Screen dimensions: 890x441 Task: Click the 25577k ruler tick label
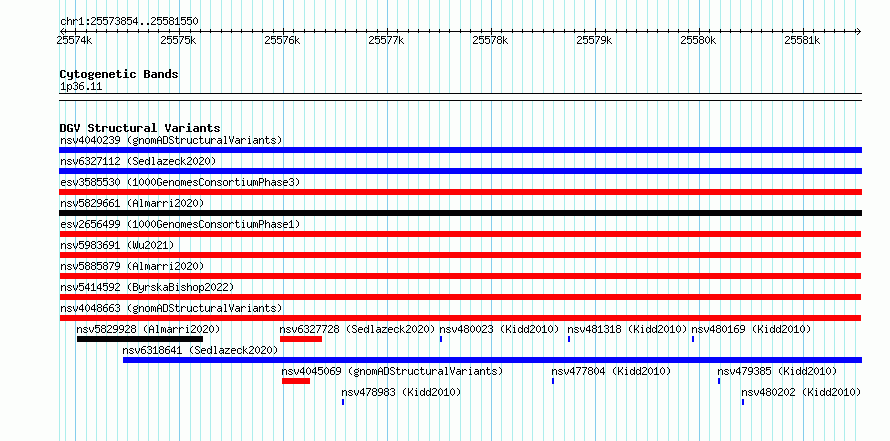386,40
